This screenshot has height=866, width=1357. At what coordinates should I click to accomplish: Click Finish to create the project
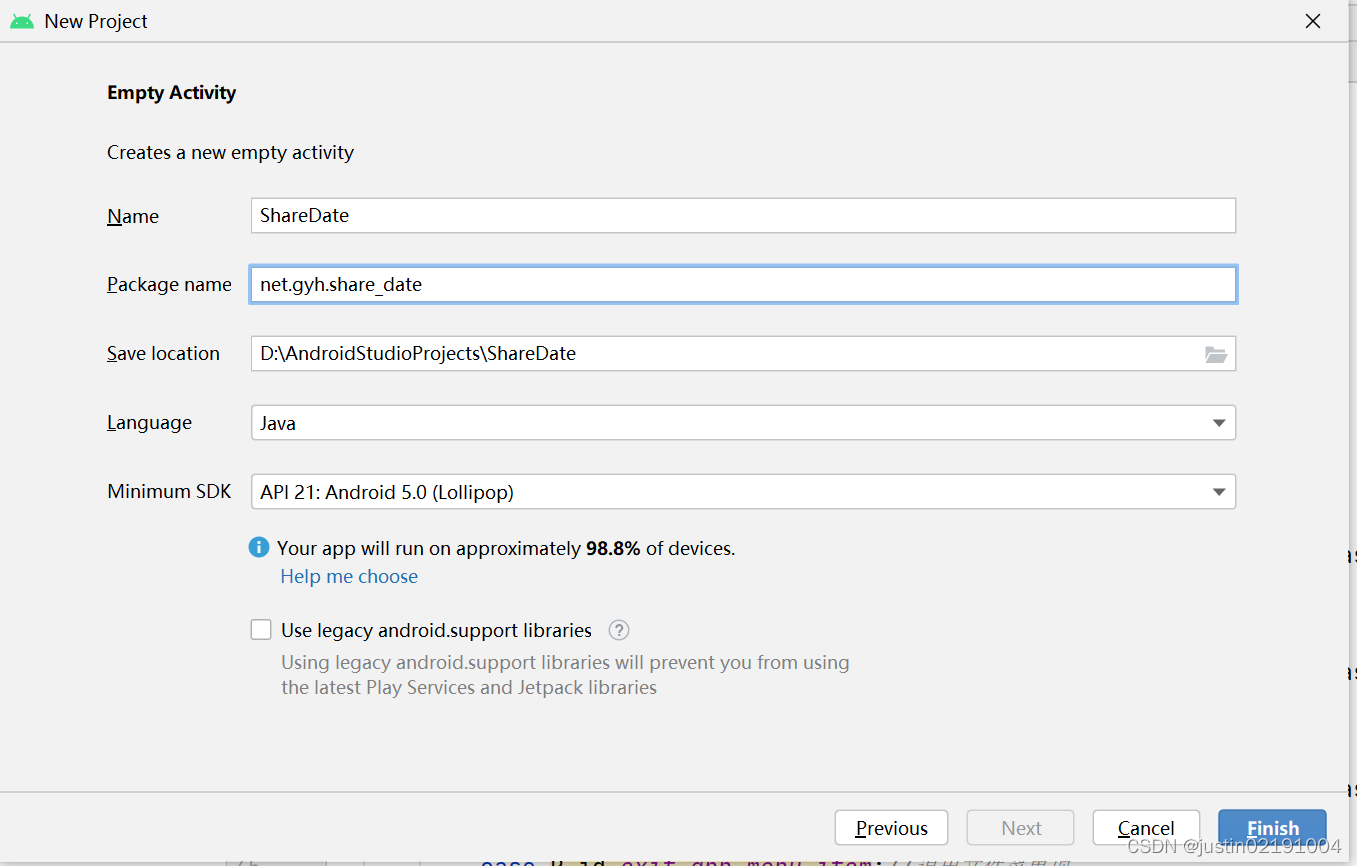[1272, 828]
